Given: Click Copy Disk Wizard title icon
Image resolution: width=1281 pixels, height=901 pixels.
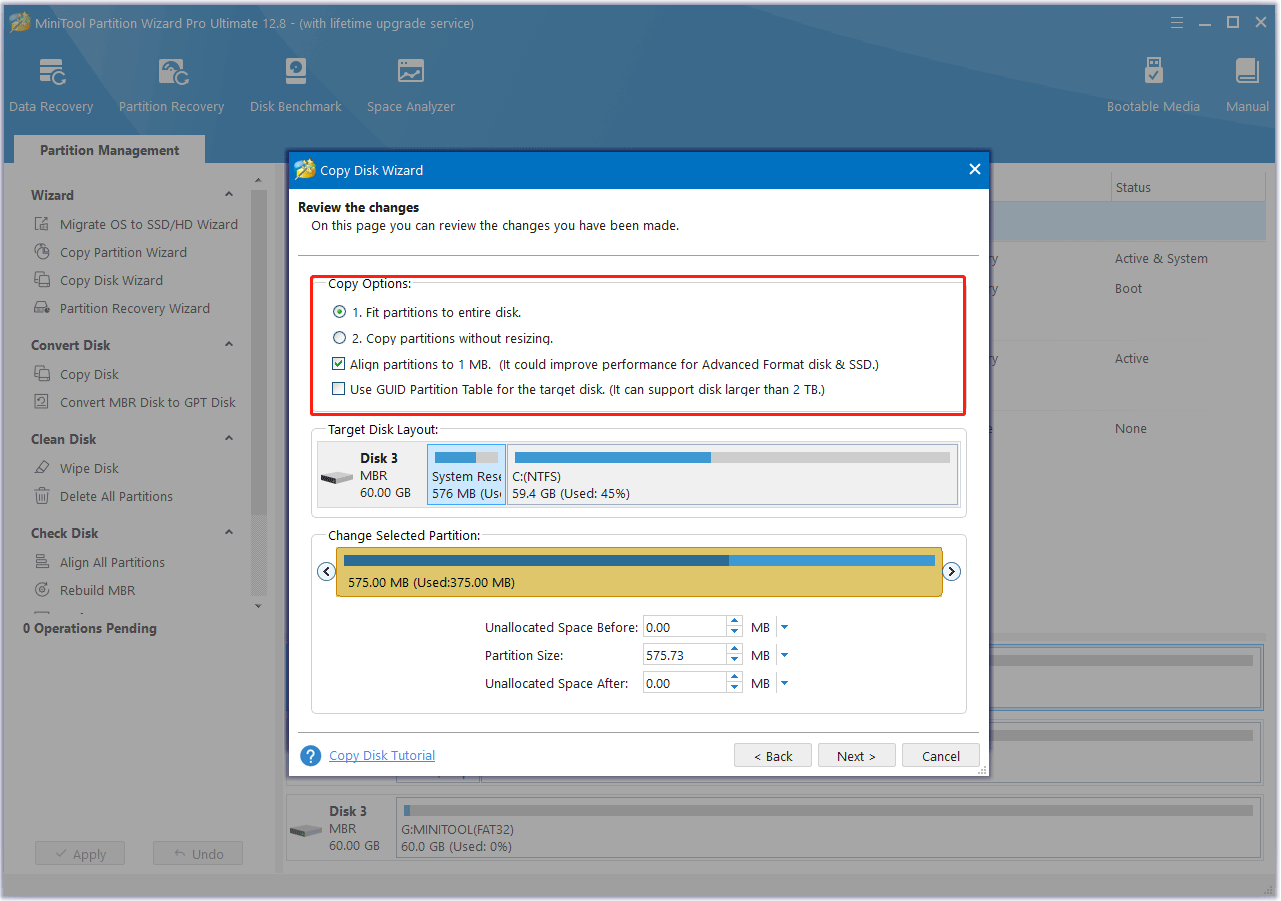Looking at the screenshot, I should coord(305,170).
